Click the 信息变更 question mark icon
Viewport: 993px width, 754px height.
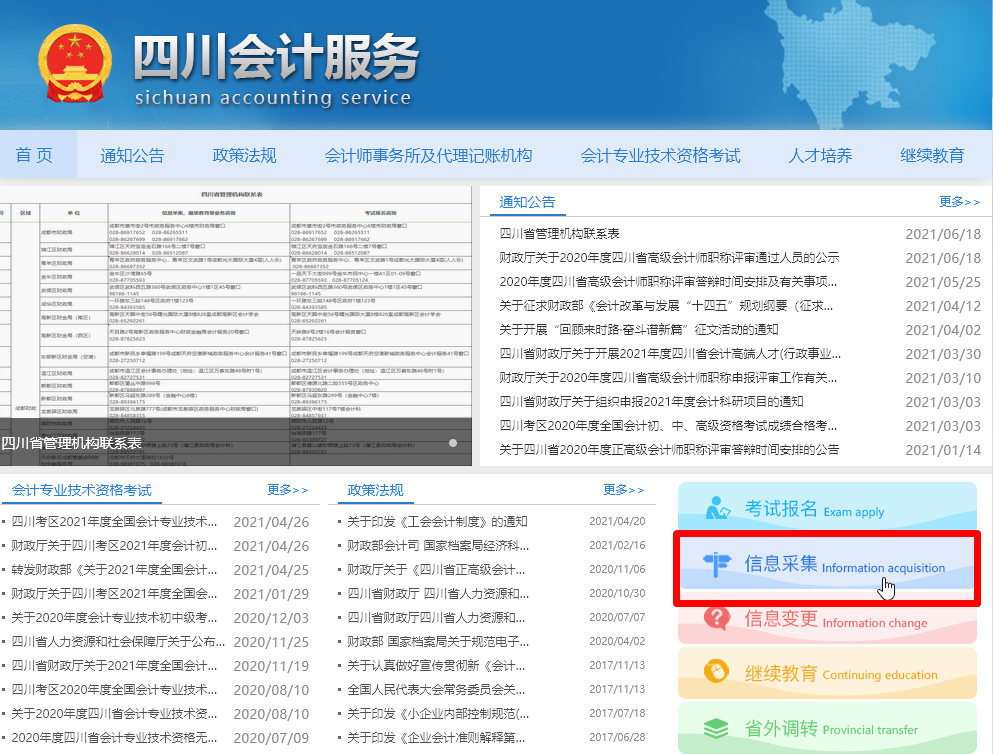tap(717, 618)
